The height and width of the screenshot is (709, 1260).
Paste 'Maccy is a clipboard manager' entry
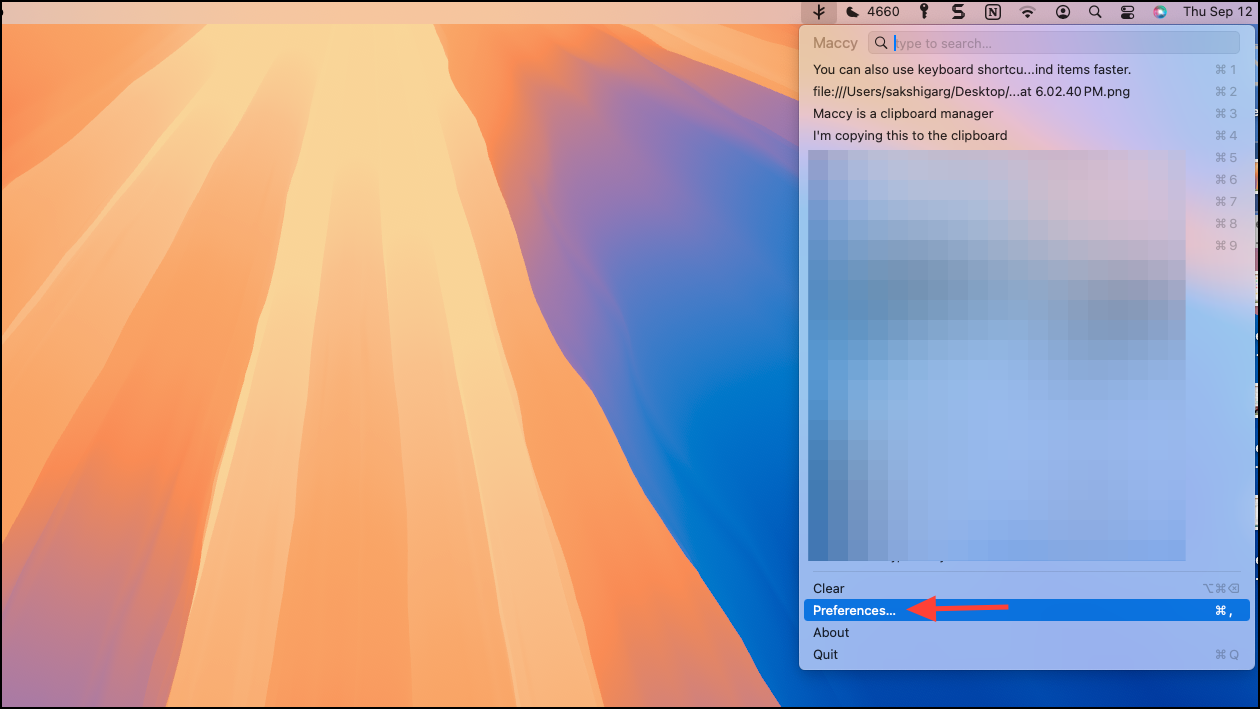1025,114
